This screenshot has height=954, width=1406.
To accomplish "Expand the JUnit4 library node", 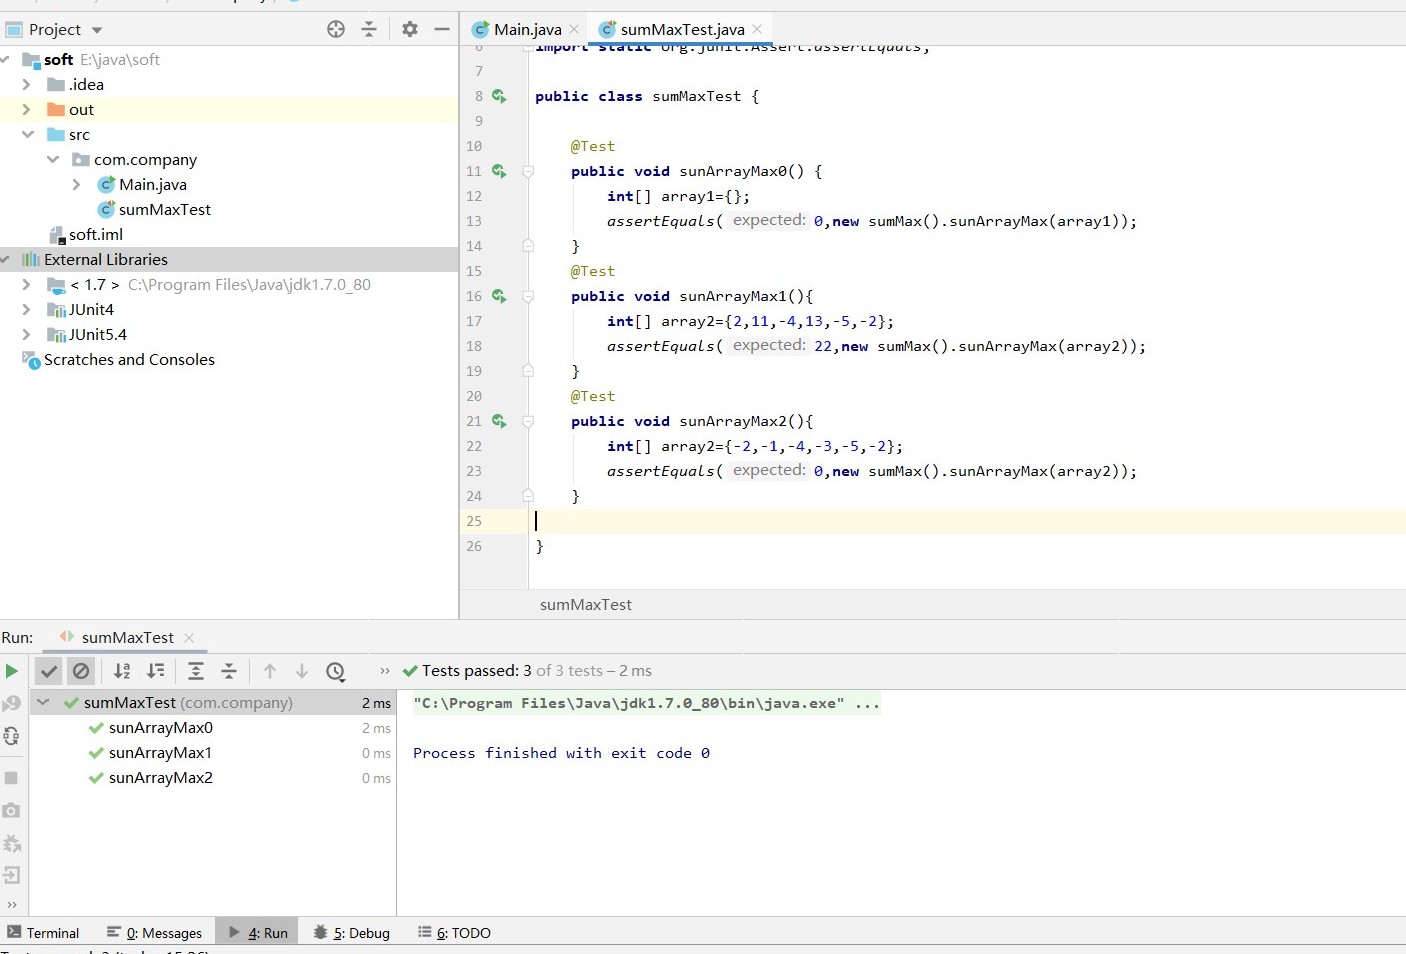I will point(27,310).
